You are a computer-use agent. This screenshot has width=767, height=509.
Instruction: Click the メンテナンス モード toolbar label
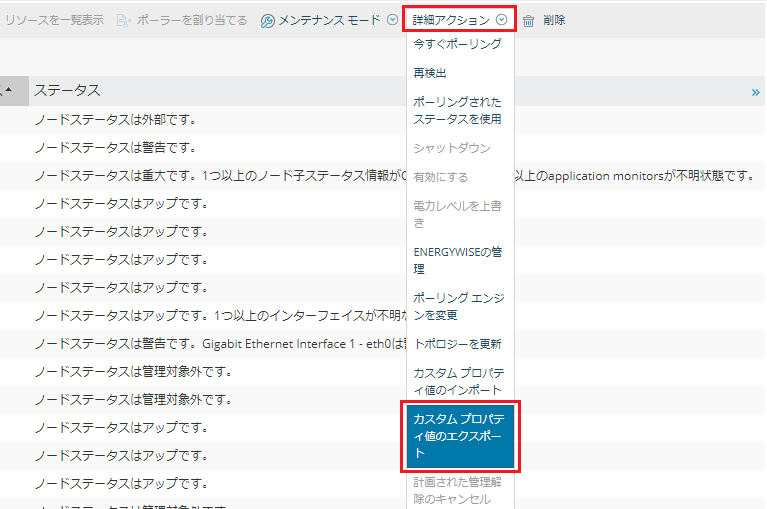click(329, 20)
